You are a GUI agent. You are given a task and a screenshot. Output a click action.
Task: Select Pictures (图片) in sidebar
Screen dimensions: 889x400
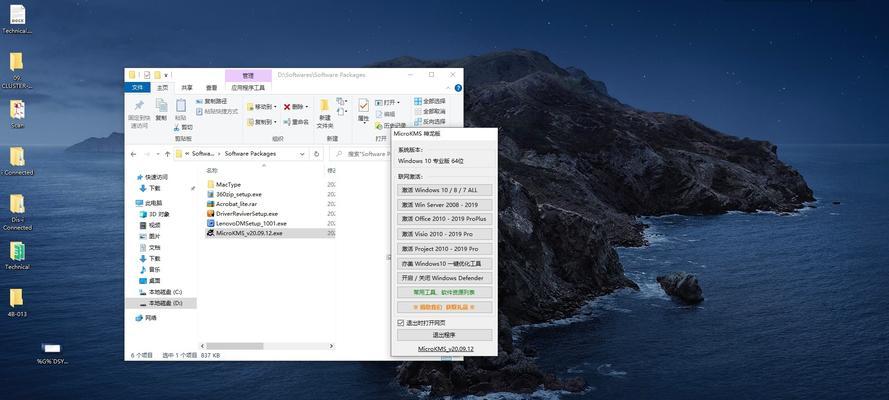(x=150, y=236)
